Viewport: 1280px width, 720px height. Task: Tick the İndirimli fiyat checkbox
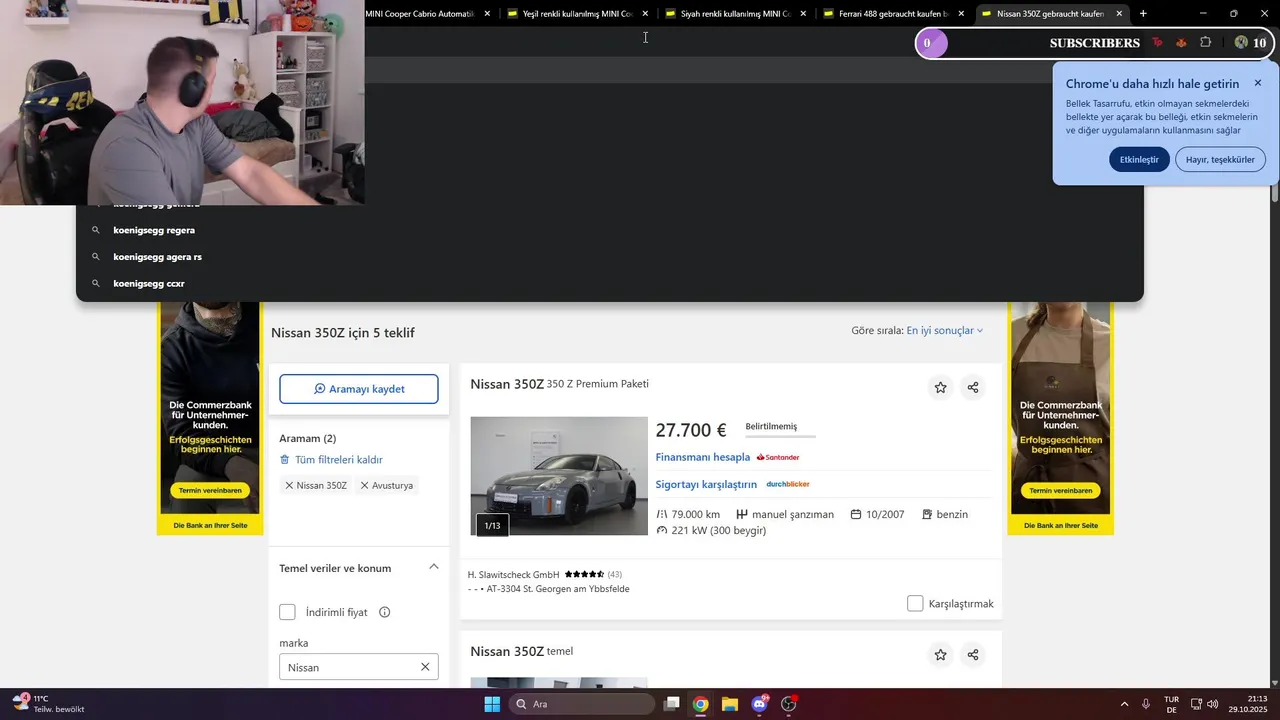tap(288, 612)
